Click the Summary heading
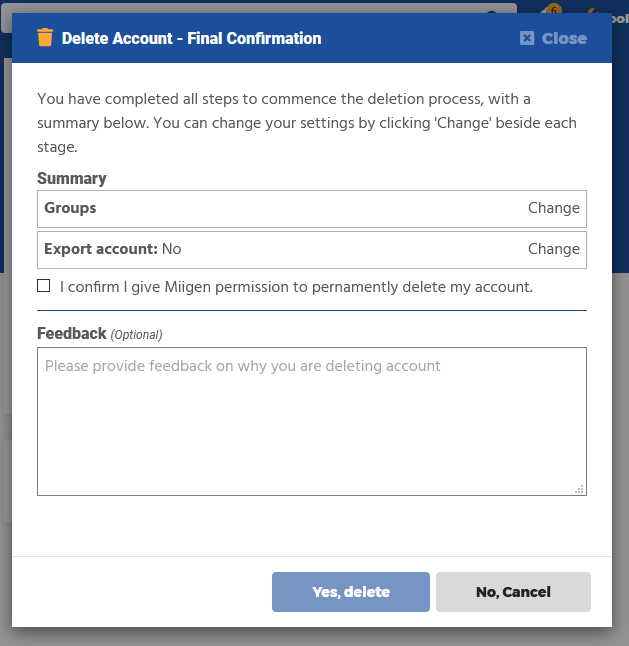This screenshot has width=629, height=646. click(x=72, y=178)
